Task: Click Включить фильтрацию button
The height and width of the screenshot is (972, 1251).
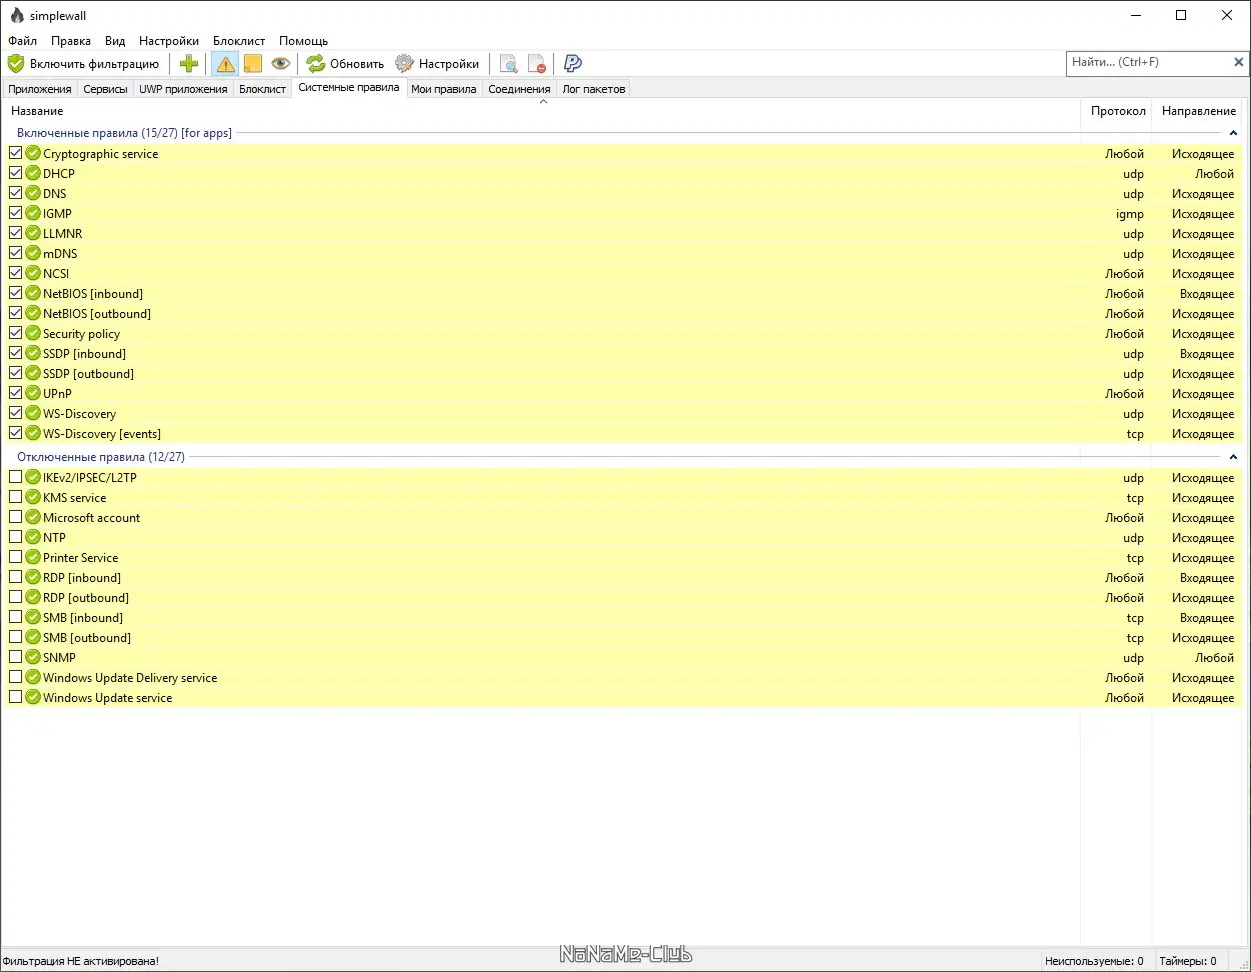Action: point(84,64)
